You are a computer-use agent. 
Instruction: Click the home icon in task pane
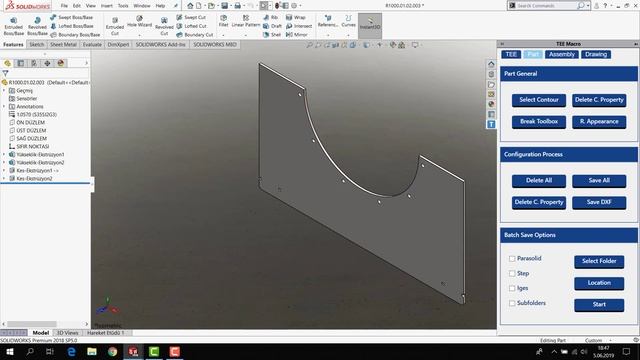click(491, 64)
